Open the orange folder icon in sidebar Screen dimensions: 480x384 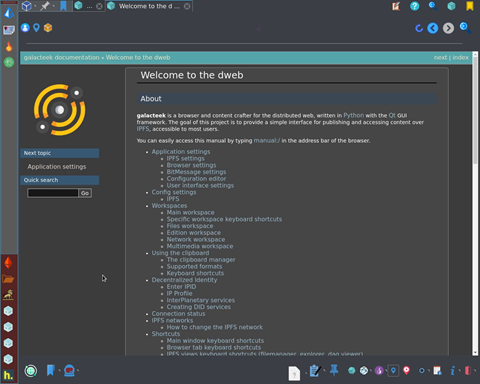8,279
